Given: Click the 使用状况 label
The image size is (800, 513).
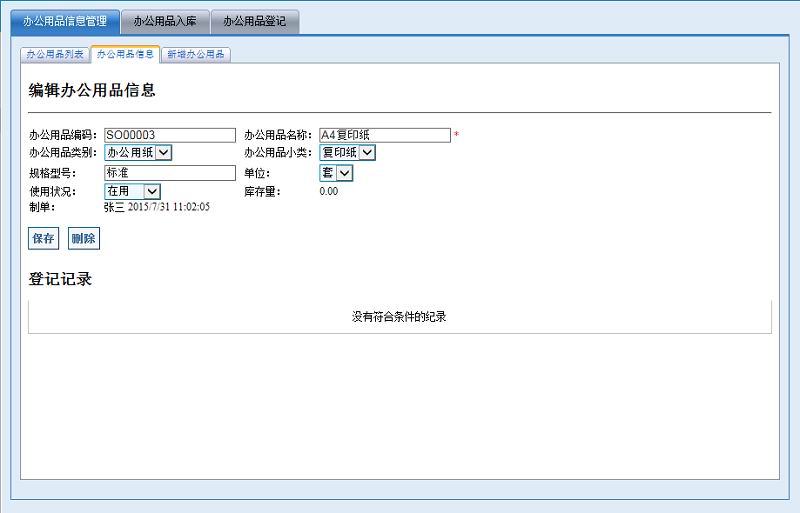Looking at the screenshot, I should coord(53,192).
